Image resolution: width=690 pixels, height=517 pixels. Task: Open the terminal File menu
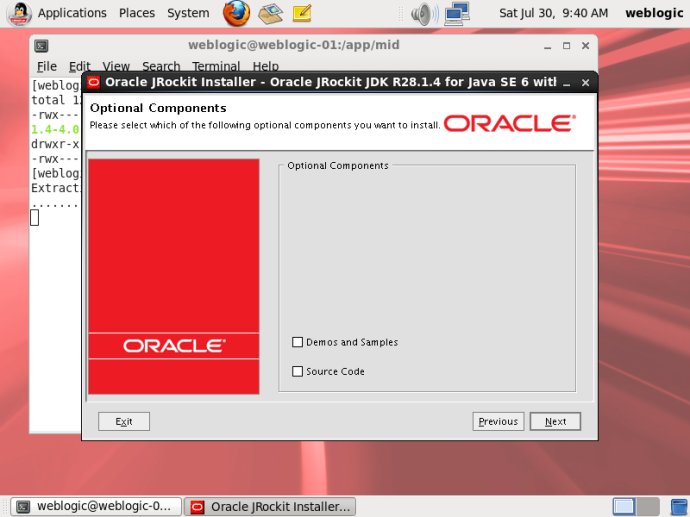(47, 66)
